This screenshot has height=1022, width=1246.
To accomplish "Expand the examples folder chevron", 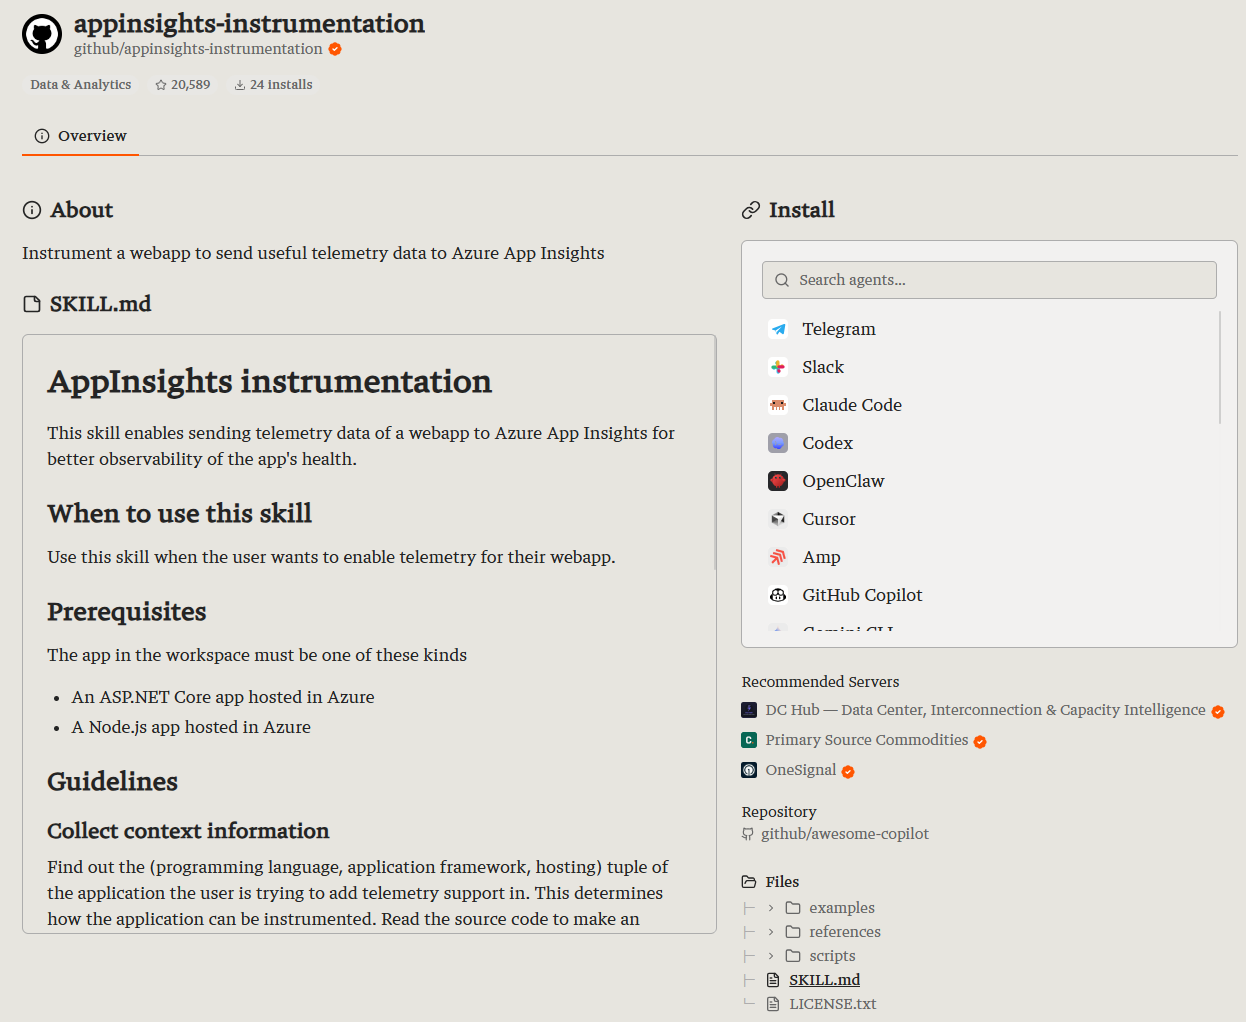I will (771, 908).
